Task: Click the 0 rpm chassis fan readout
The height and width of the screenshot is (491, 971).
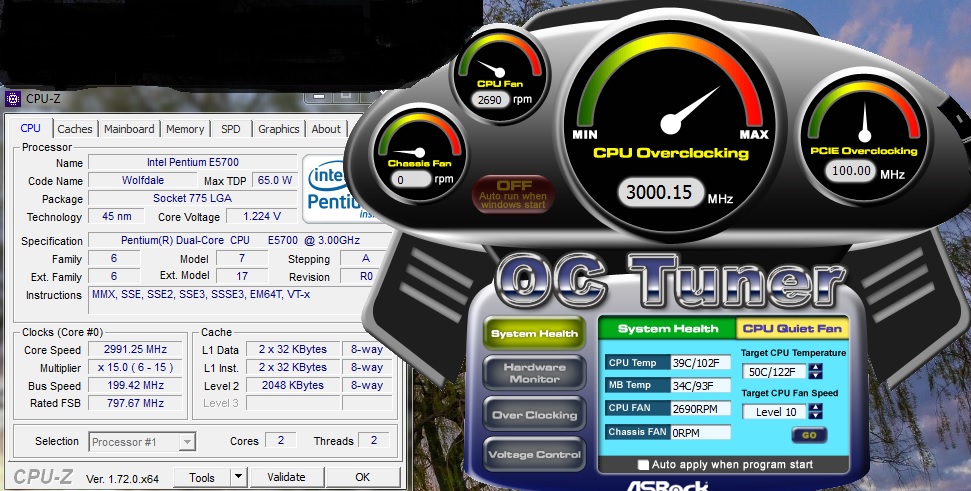Action: 410,180
